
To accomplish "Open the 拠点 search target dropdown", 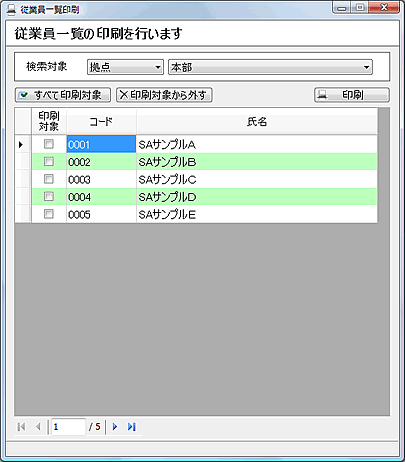I will point(125,67).
